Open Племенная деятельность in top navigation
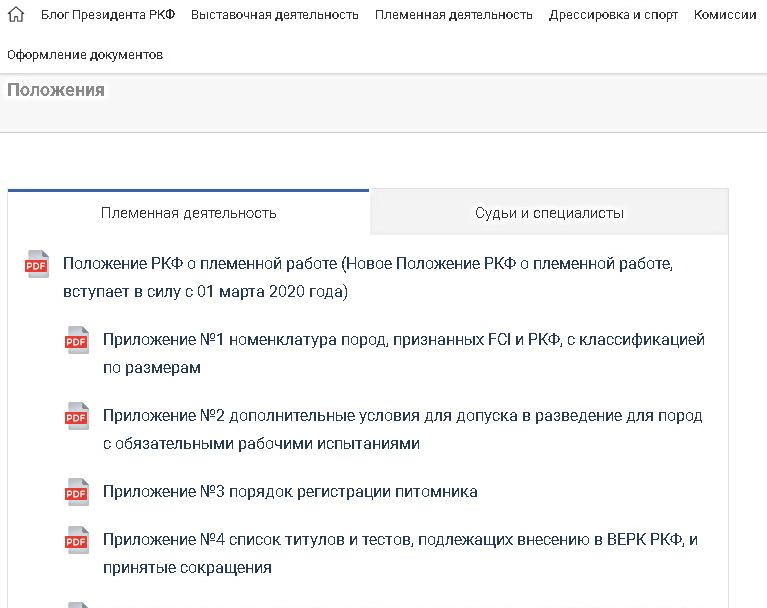The height and width of the screenshot is (608, 767). [453, 15]
